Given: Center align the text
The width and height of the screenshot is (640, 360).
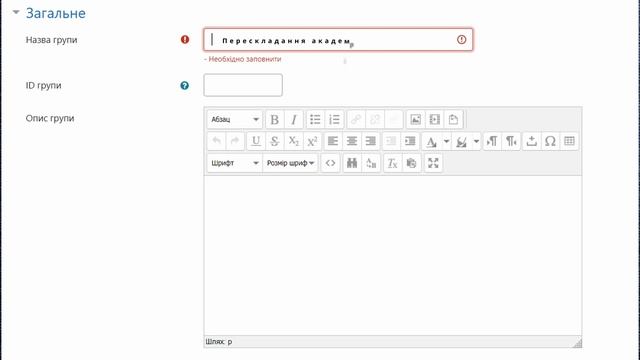Looking at the screenshot, I should click(x=352, y=141).
